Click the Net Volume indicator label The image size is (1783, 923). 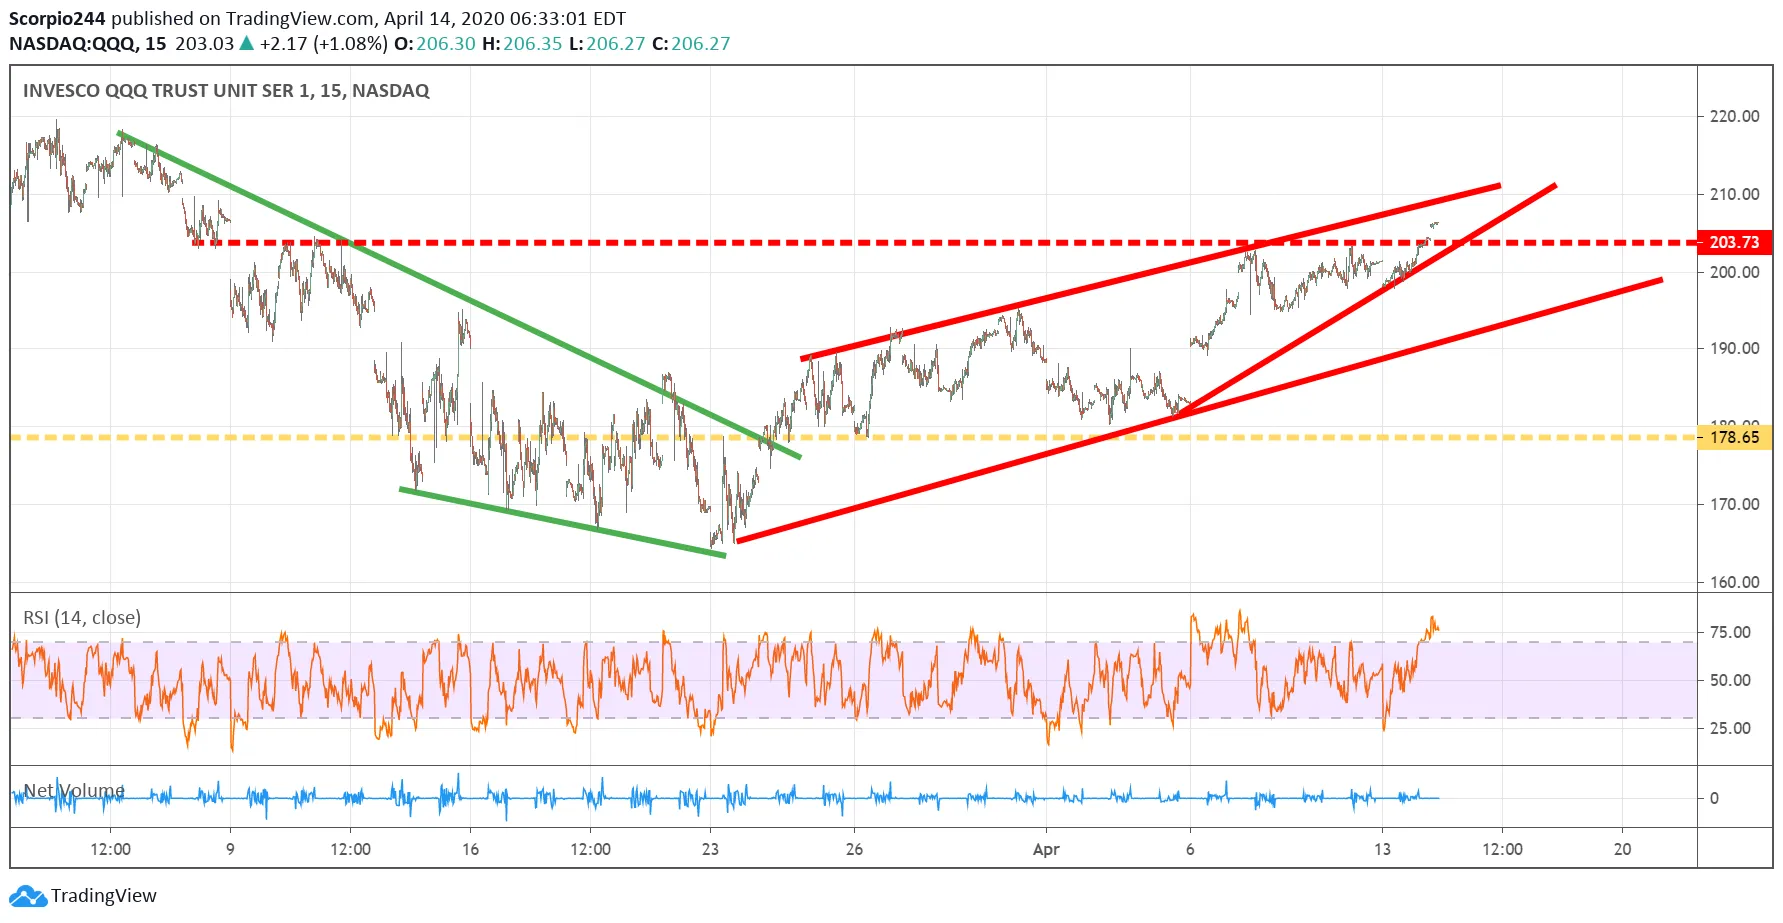pyautogui.click(x=74, y=790)
